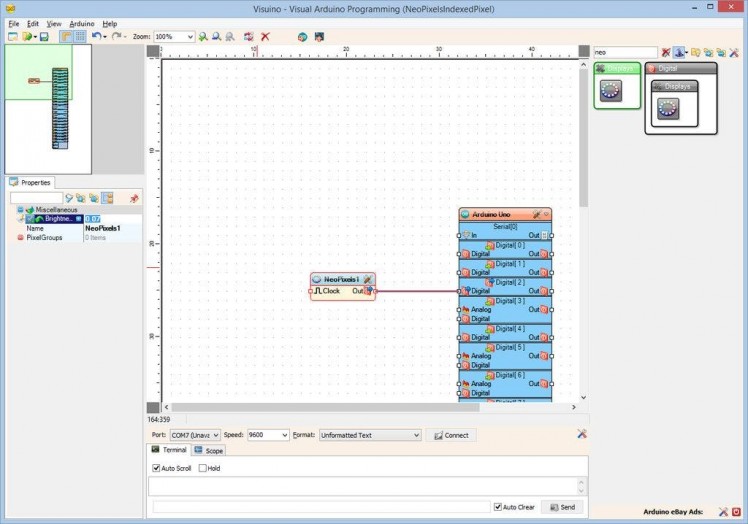Image resolution: width=748 pixels, height=524 pixels.
Task: Click the Save project toolbar icon
Action: [x=44, y=37]
